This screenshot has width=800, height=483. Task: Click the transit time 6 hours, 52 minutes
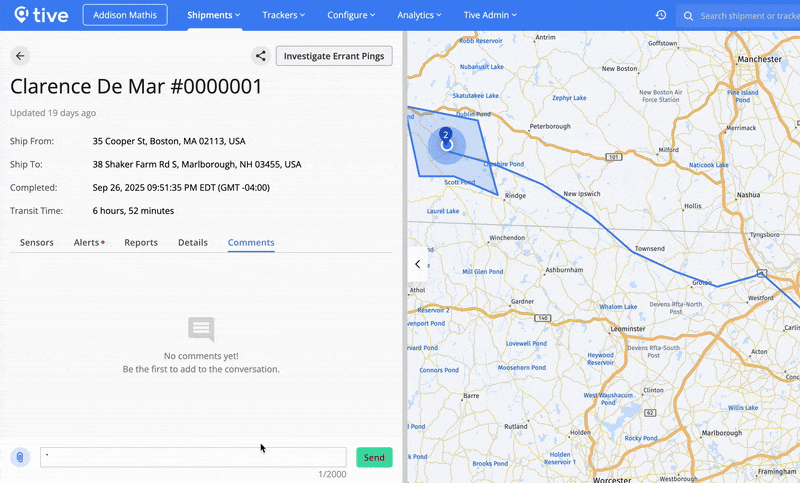133,211
